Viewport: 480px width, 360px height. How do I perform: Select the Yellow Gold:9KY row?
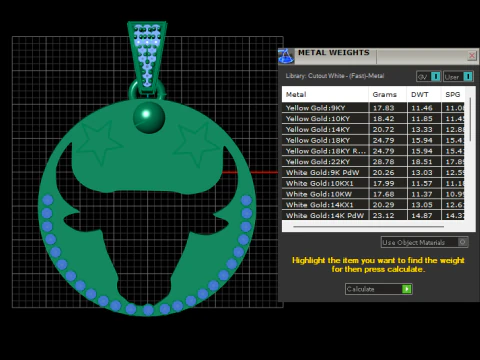coord(373,108)
